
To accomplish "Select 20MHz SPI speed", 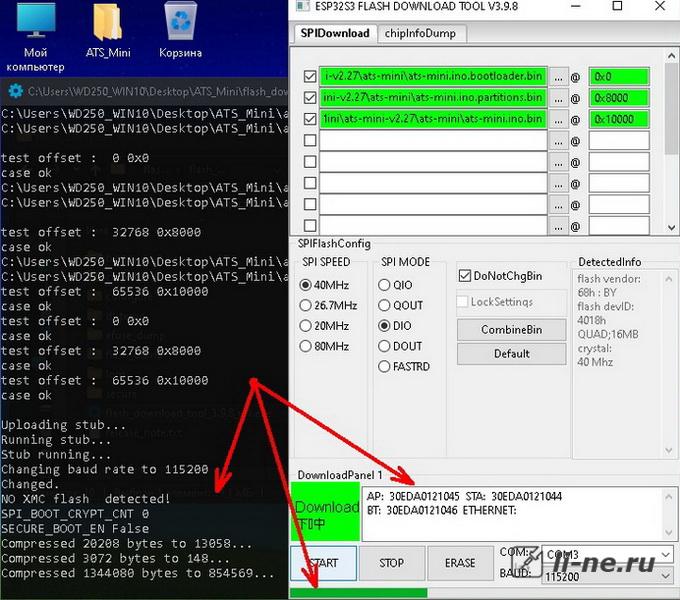I will [305, 326].
